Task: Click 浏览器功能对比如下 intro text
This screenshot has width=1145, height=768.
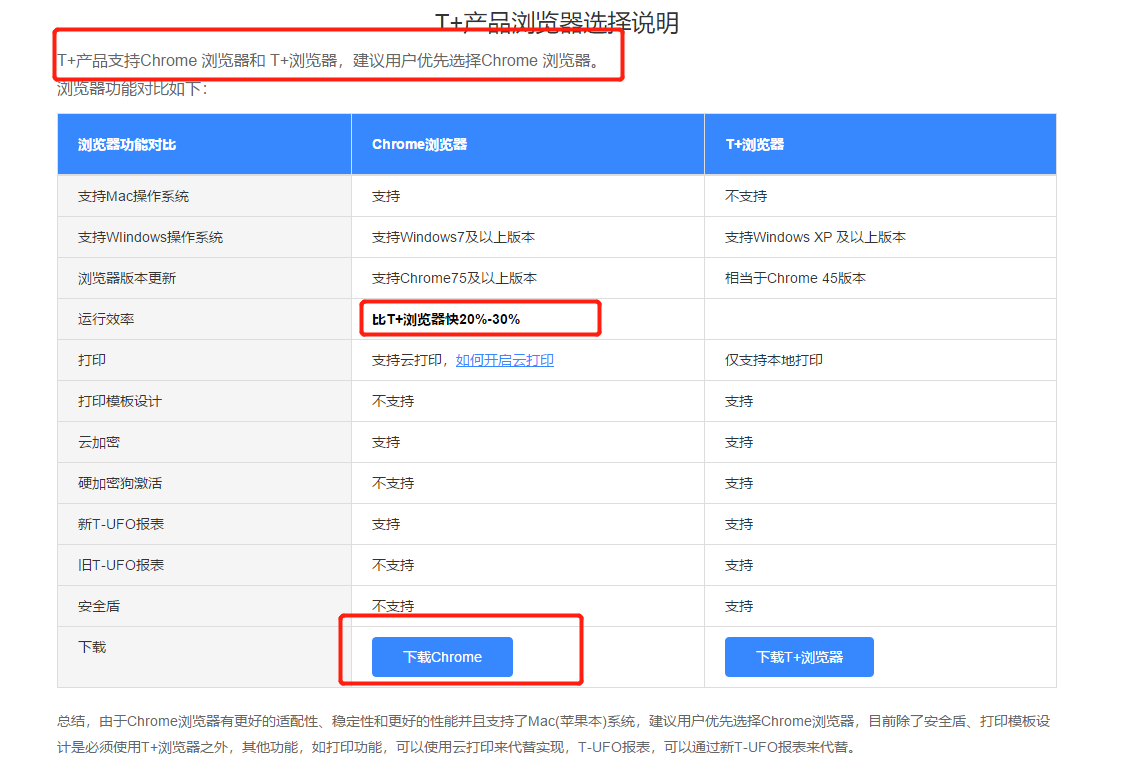Action: click(x=132, y=89)
